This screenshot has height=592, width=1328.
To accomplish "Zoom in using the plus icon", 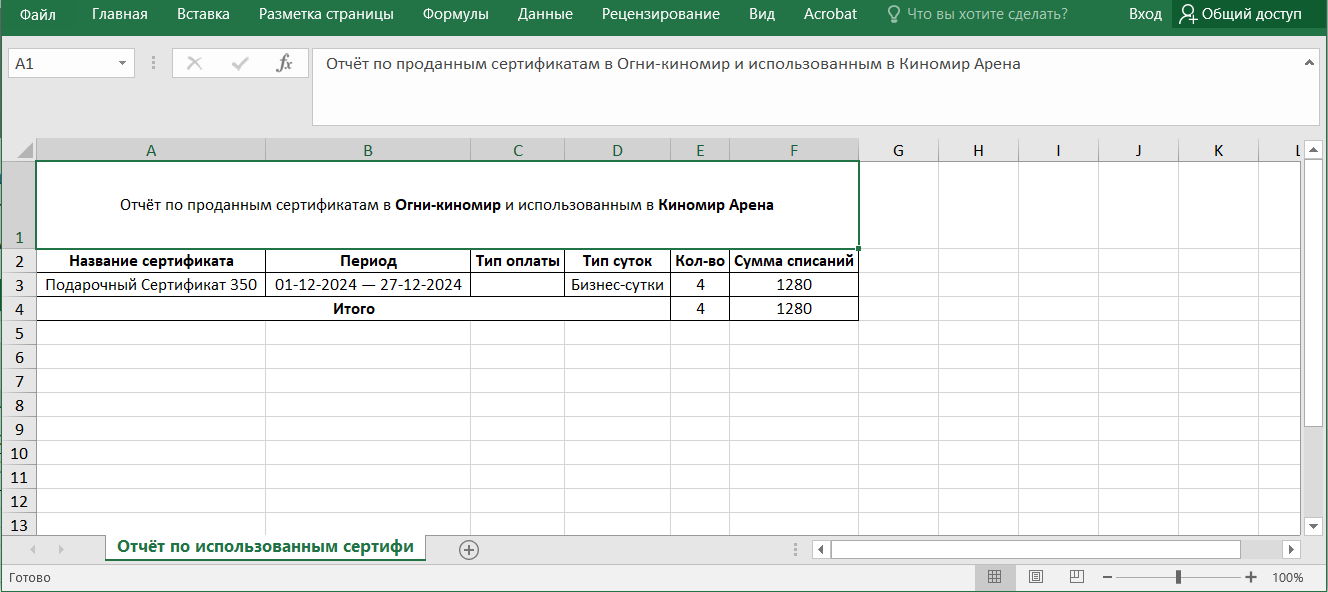I will 1251,577.
